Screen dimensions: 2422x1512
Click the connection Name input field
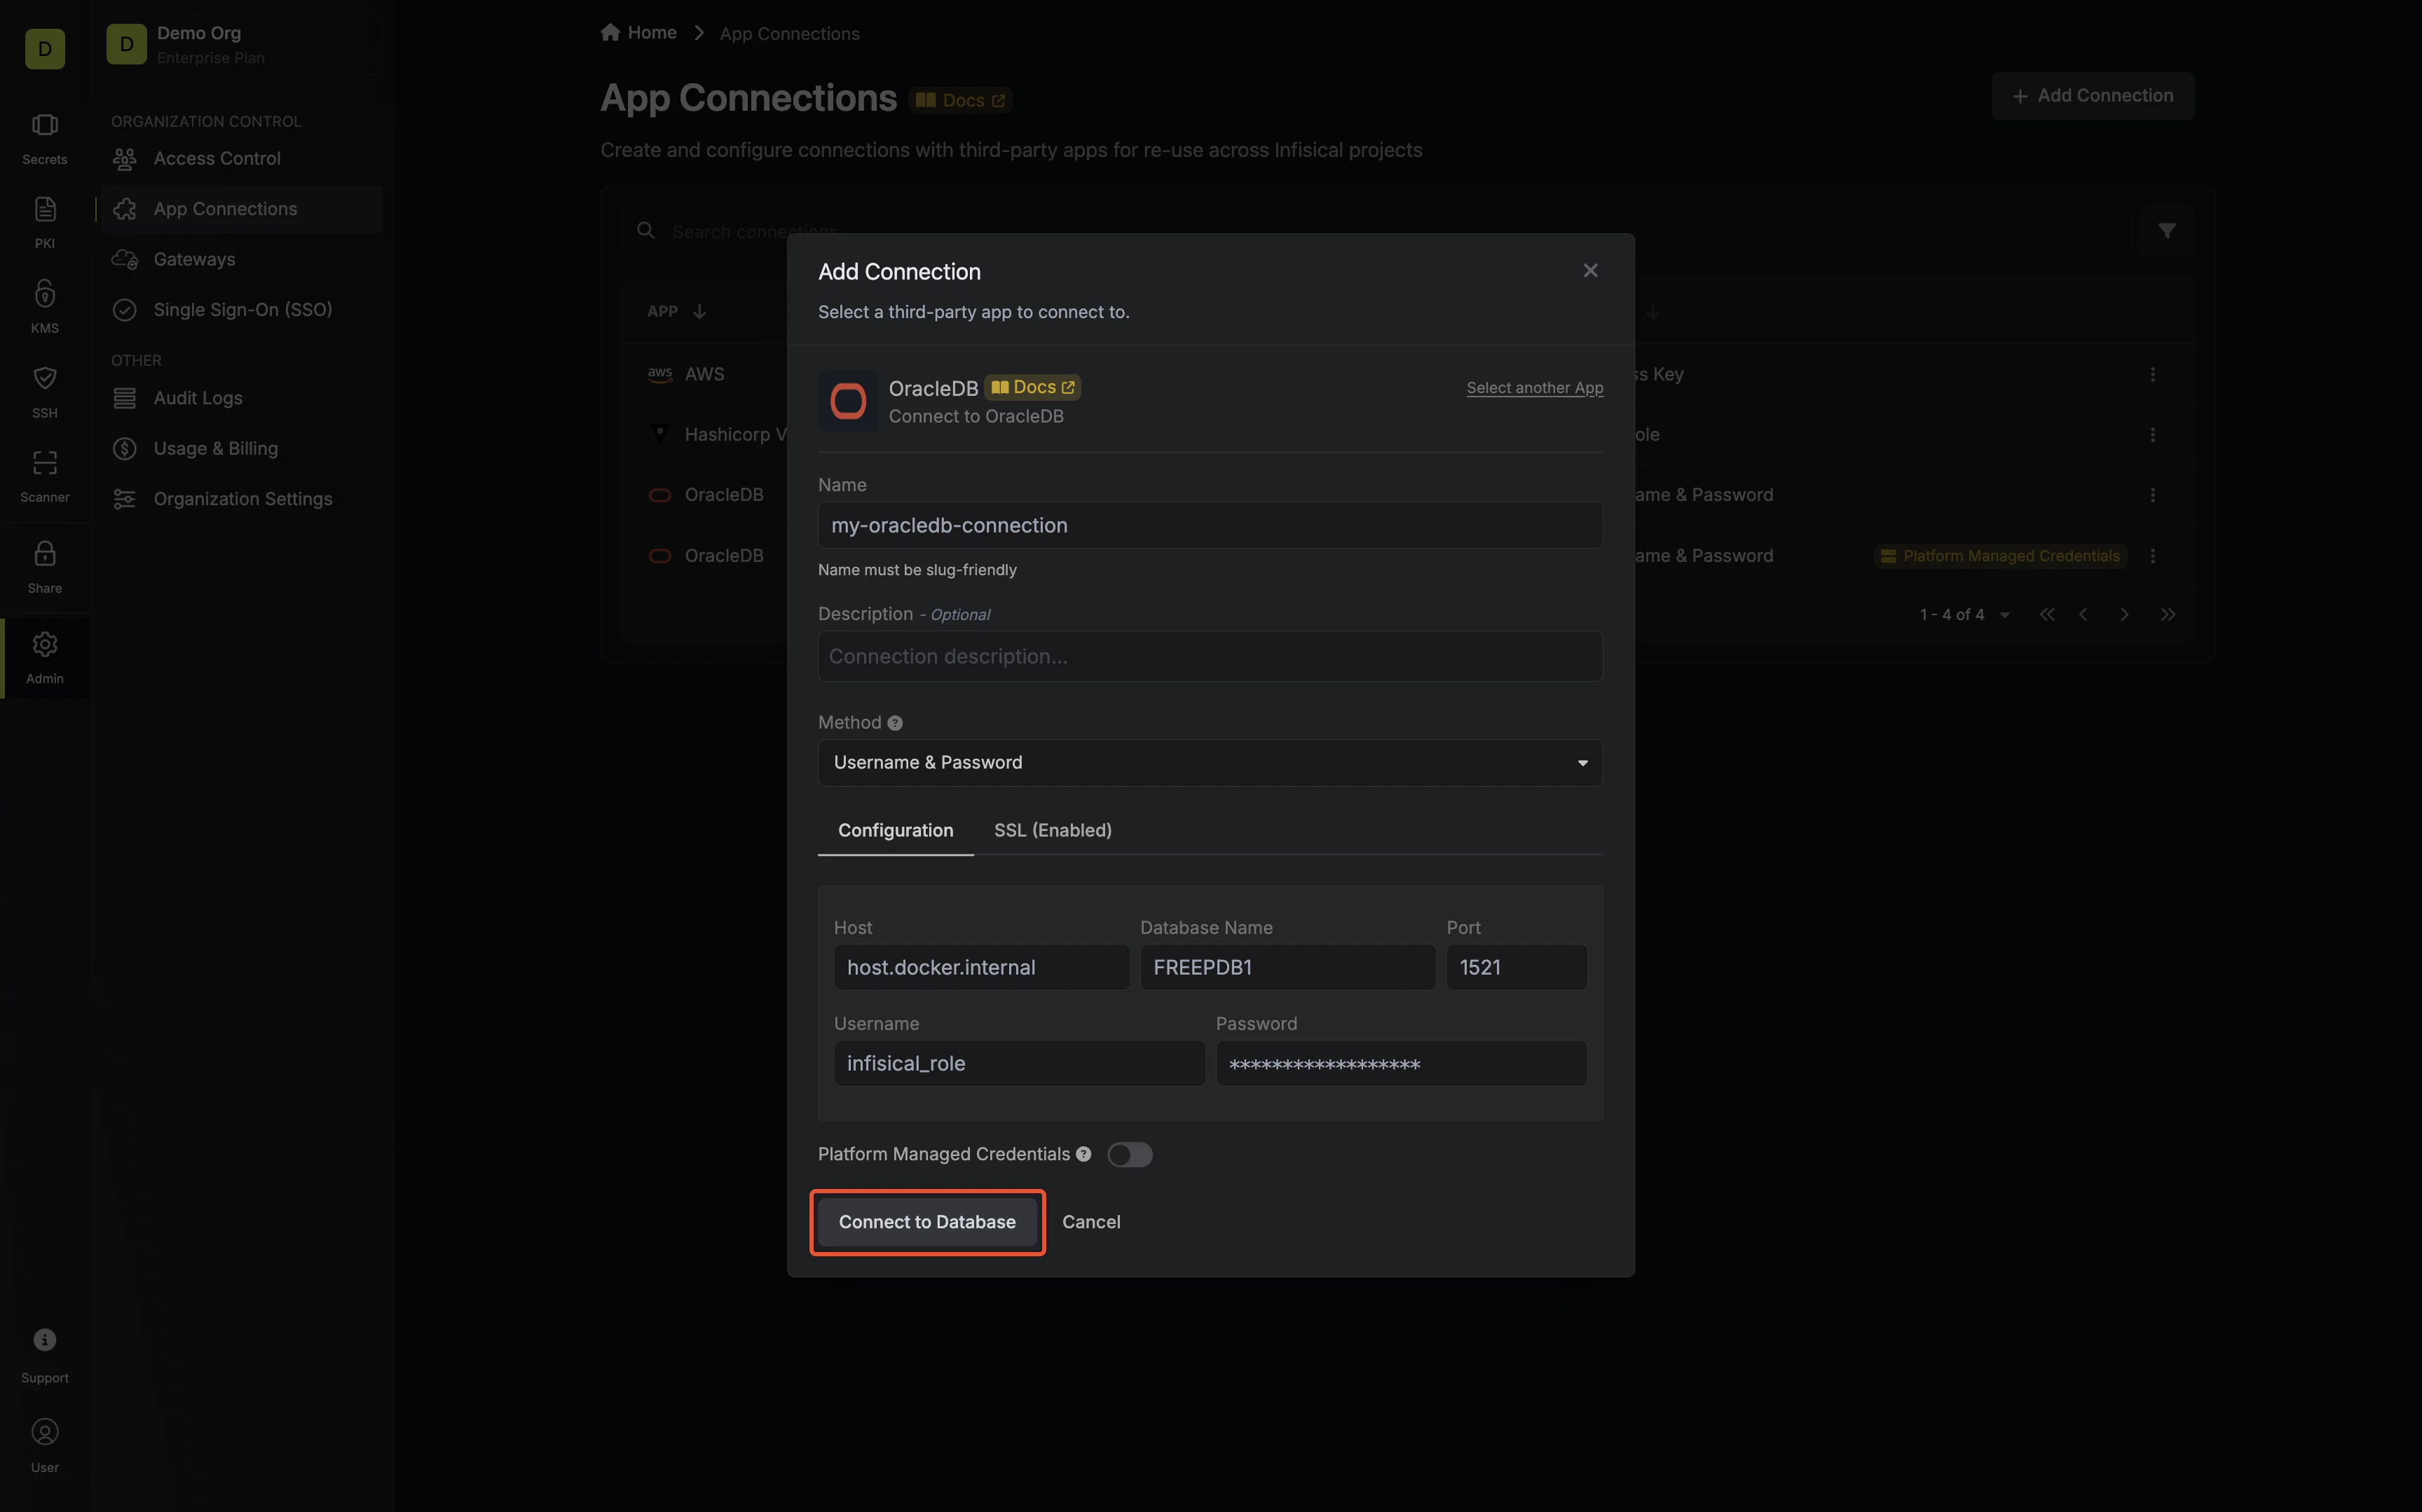1210,525
